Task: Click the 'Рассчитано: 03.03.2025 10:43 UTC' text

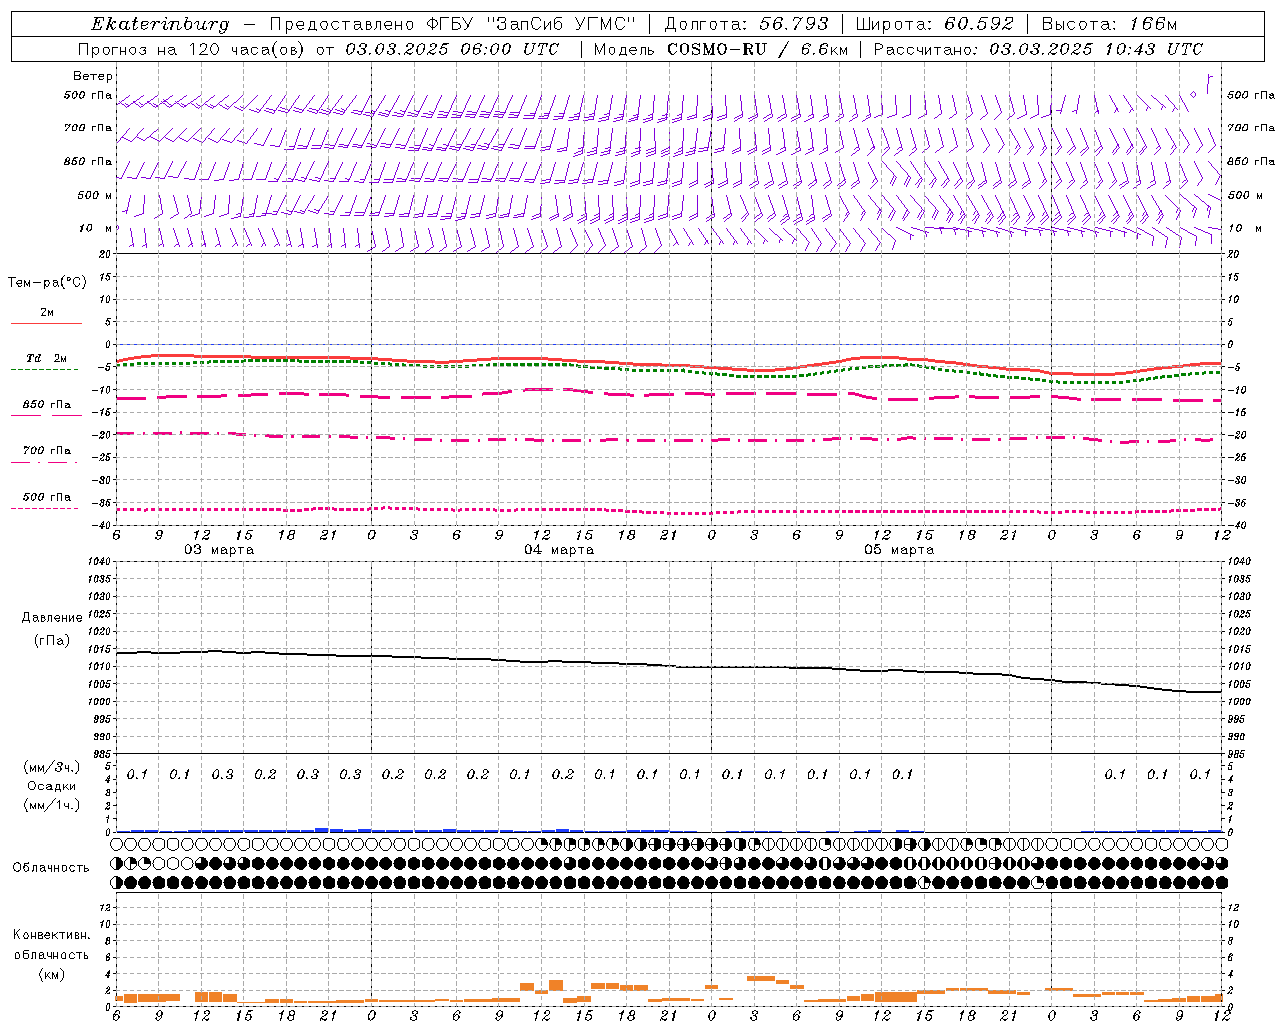Action: (x=1038, y=49)
